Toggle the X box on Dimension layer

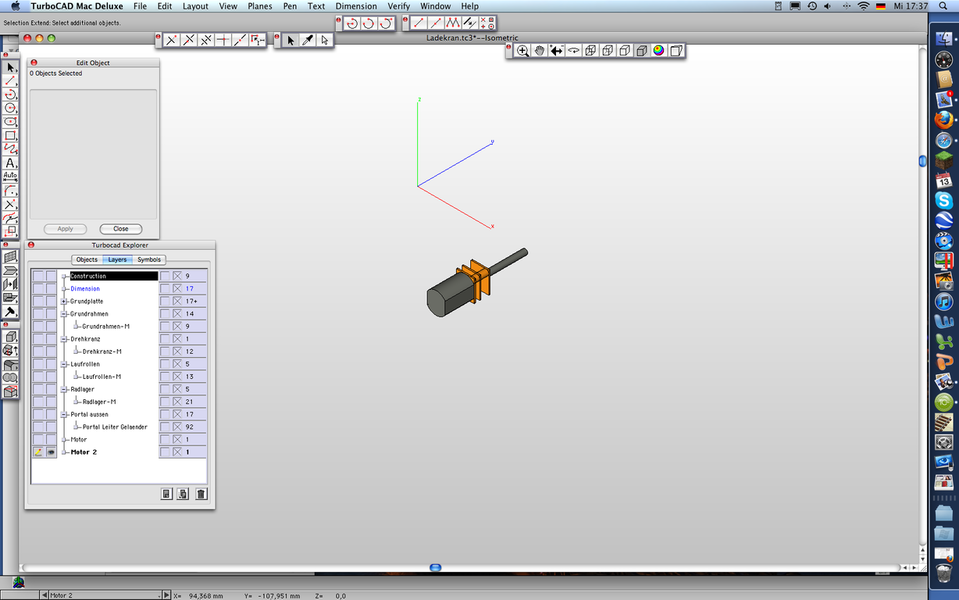(x=178, y=289)
